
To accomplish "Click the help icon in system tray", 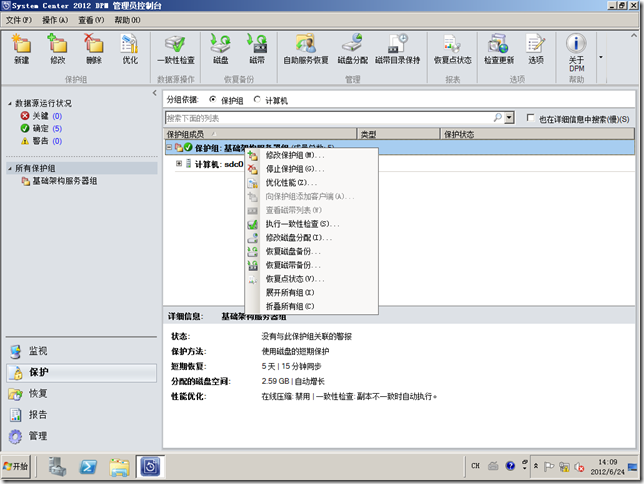I will click(510, 466).
